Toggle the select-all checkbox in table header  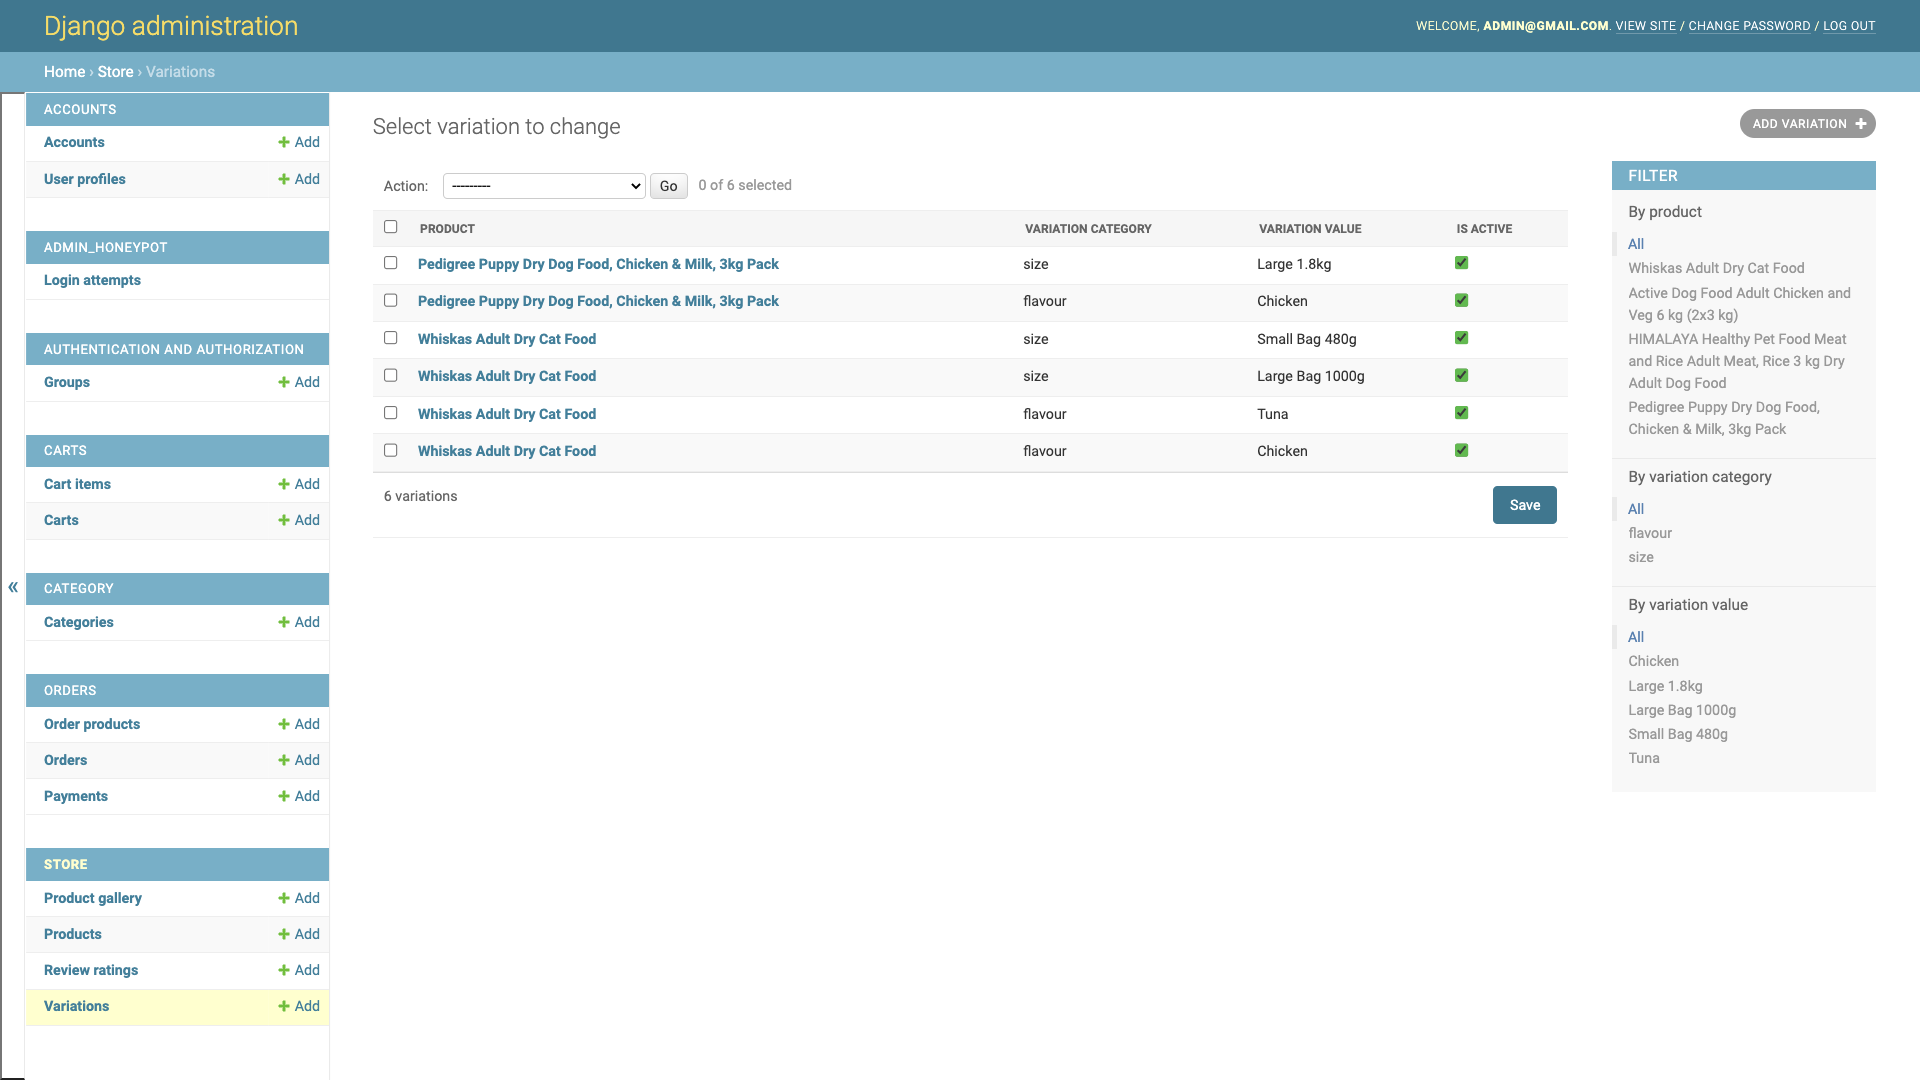pyautogui.click(x=391, y=227)
